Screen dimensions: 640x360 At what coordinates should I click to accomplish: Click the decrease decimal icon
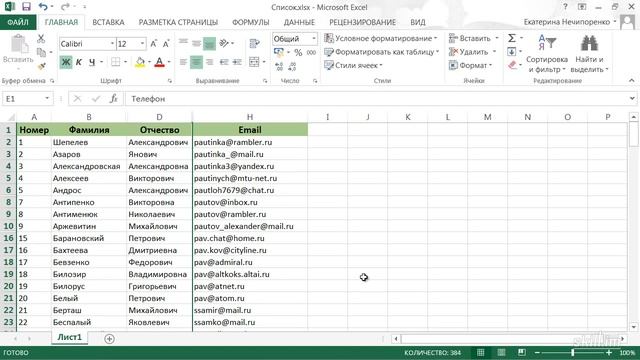(x=292, y=67)
